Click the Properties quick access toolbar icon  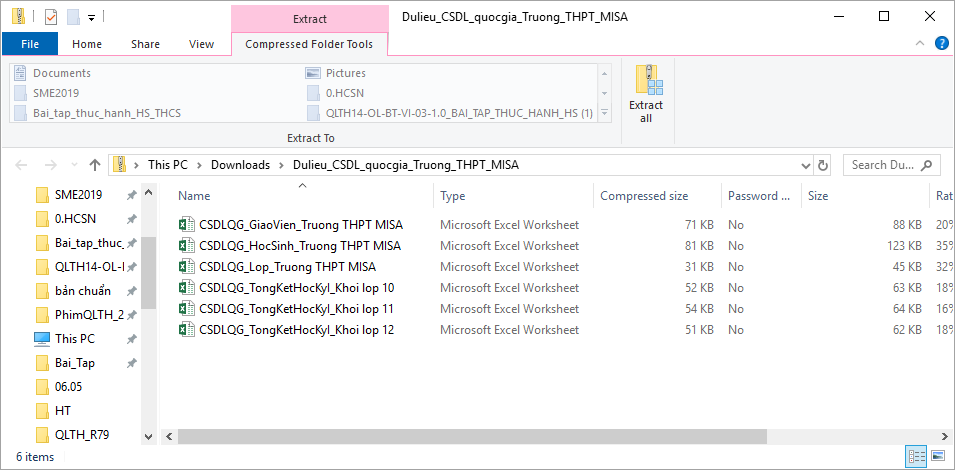[x=51, y=17]
